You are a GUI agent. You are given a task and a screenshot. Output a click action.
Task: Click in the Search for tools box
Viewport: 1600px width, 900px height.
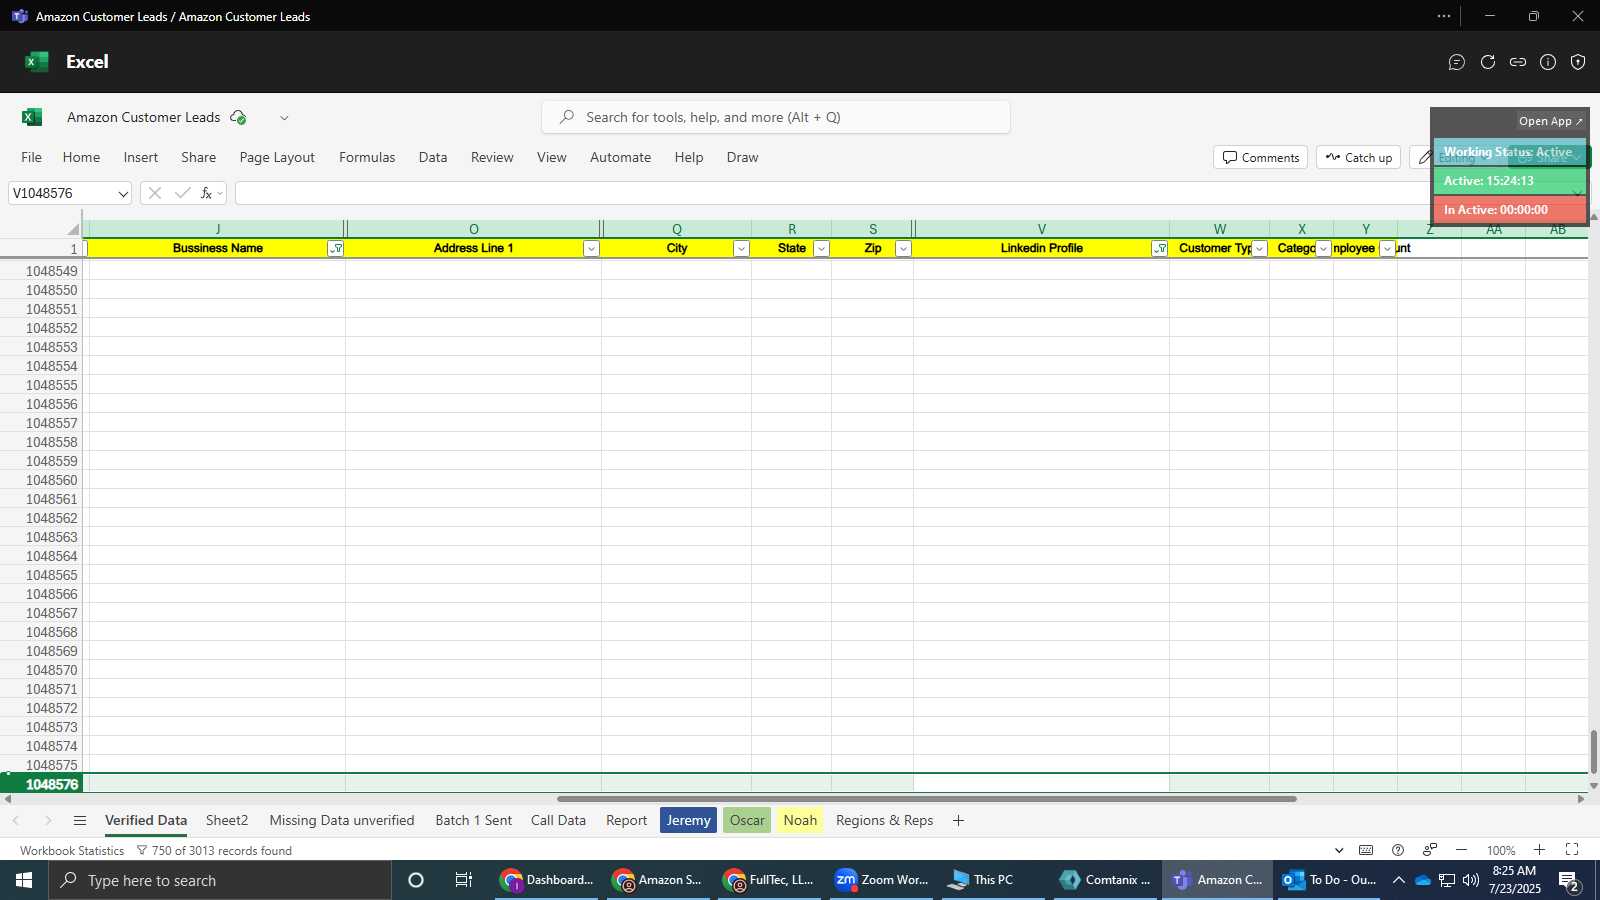pyautogui.click(x=776, y=117)
